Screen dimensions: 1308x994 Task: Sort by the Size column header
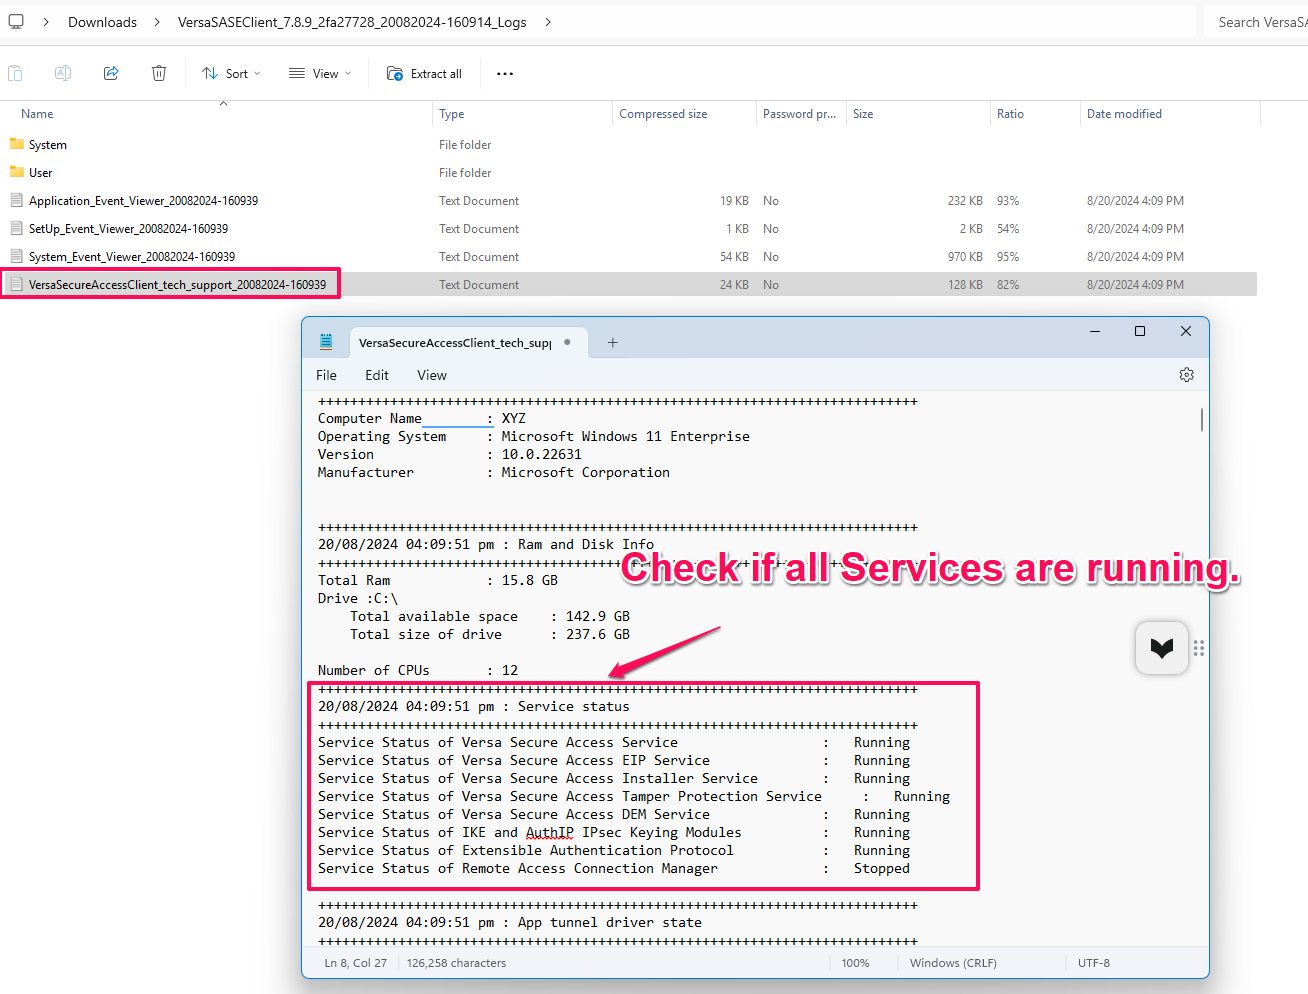(918, 114)
